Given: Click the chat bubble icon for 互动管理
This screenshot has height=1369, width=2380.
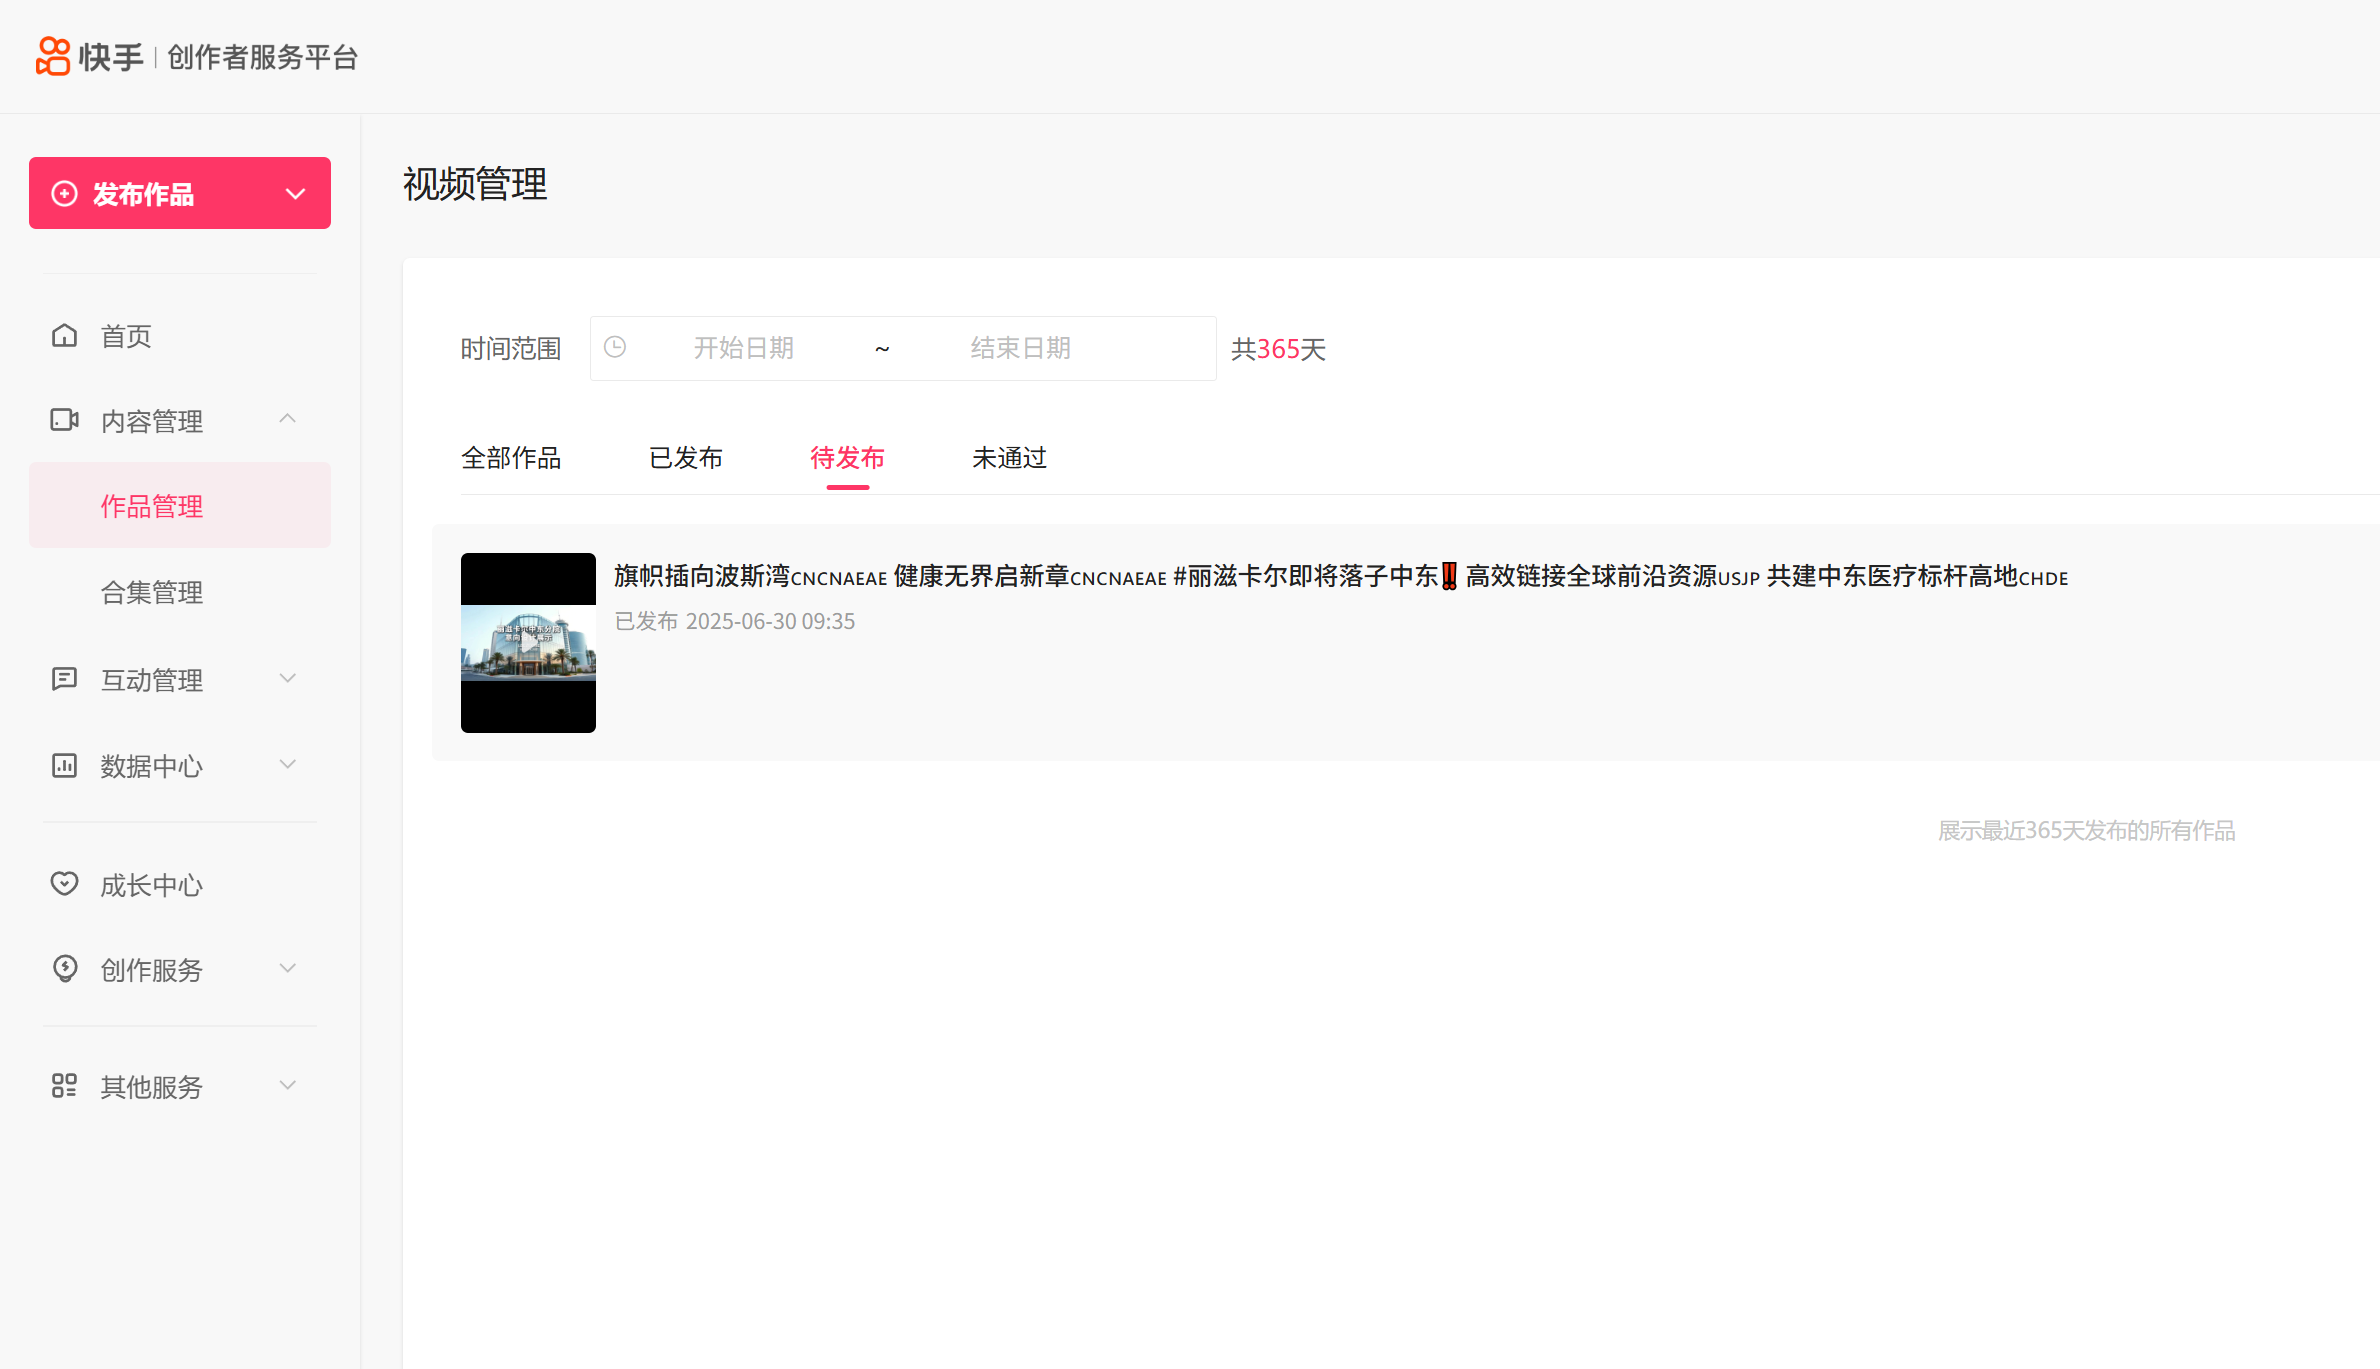Looking at the screenshot, I should tap(64, 680).
